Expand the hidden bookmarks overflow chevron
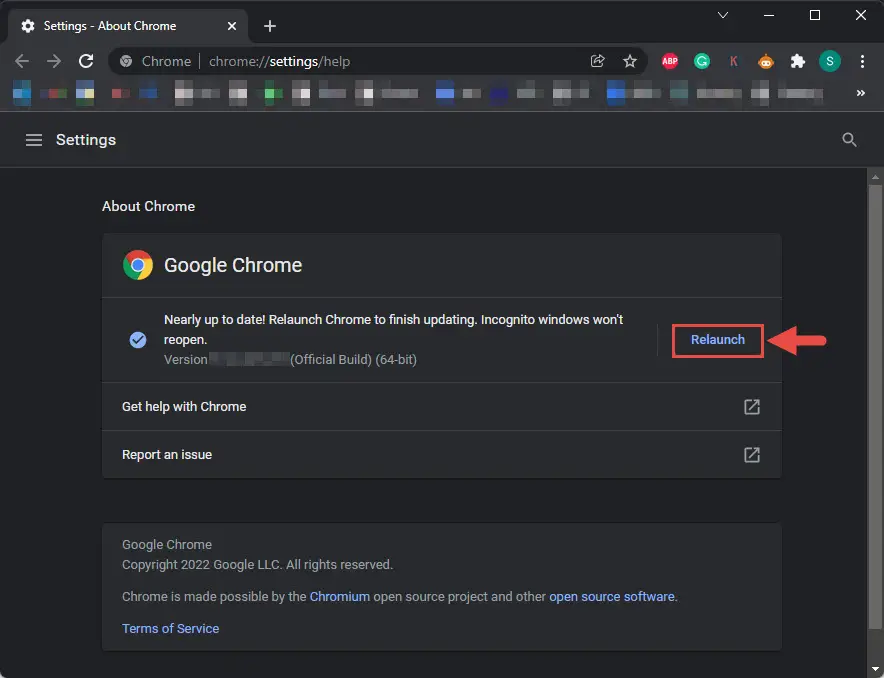The height and width of the screenshot is (678, 884). coord(860,93)
